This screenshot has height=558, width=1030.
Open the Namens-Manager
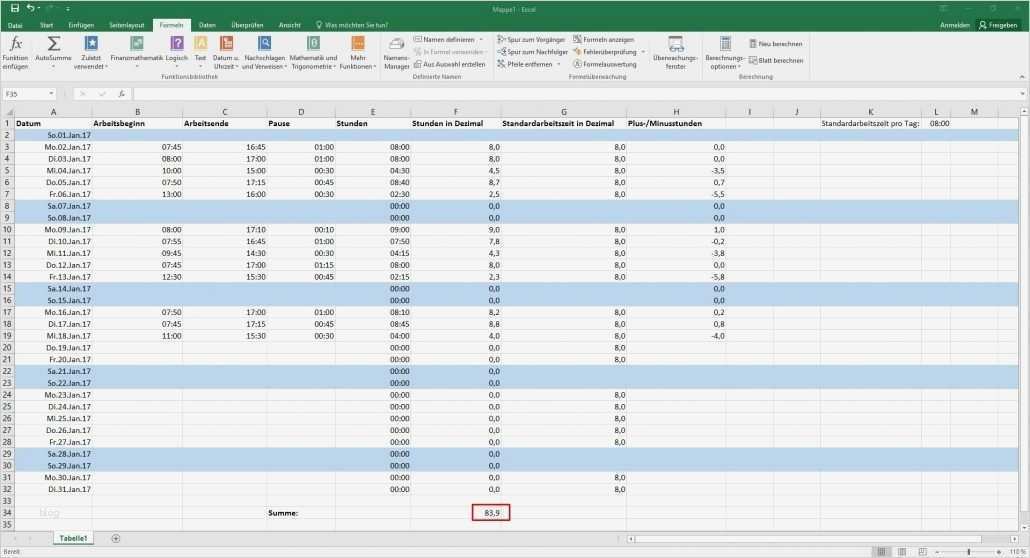pos(396,53)
